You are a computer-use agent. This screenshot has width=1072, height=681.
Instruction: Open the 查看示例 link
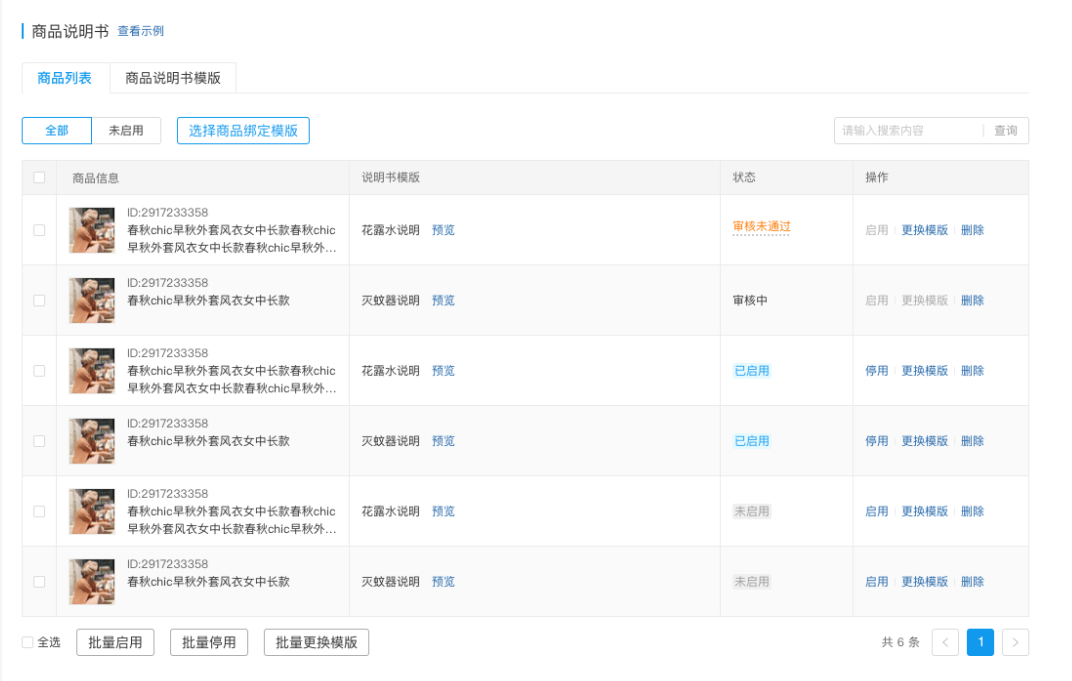(141, 31)
